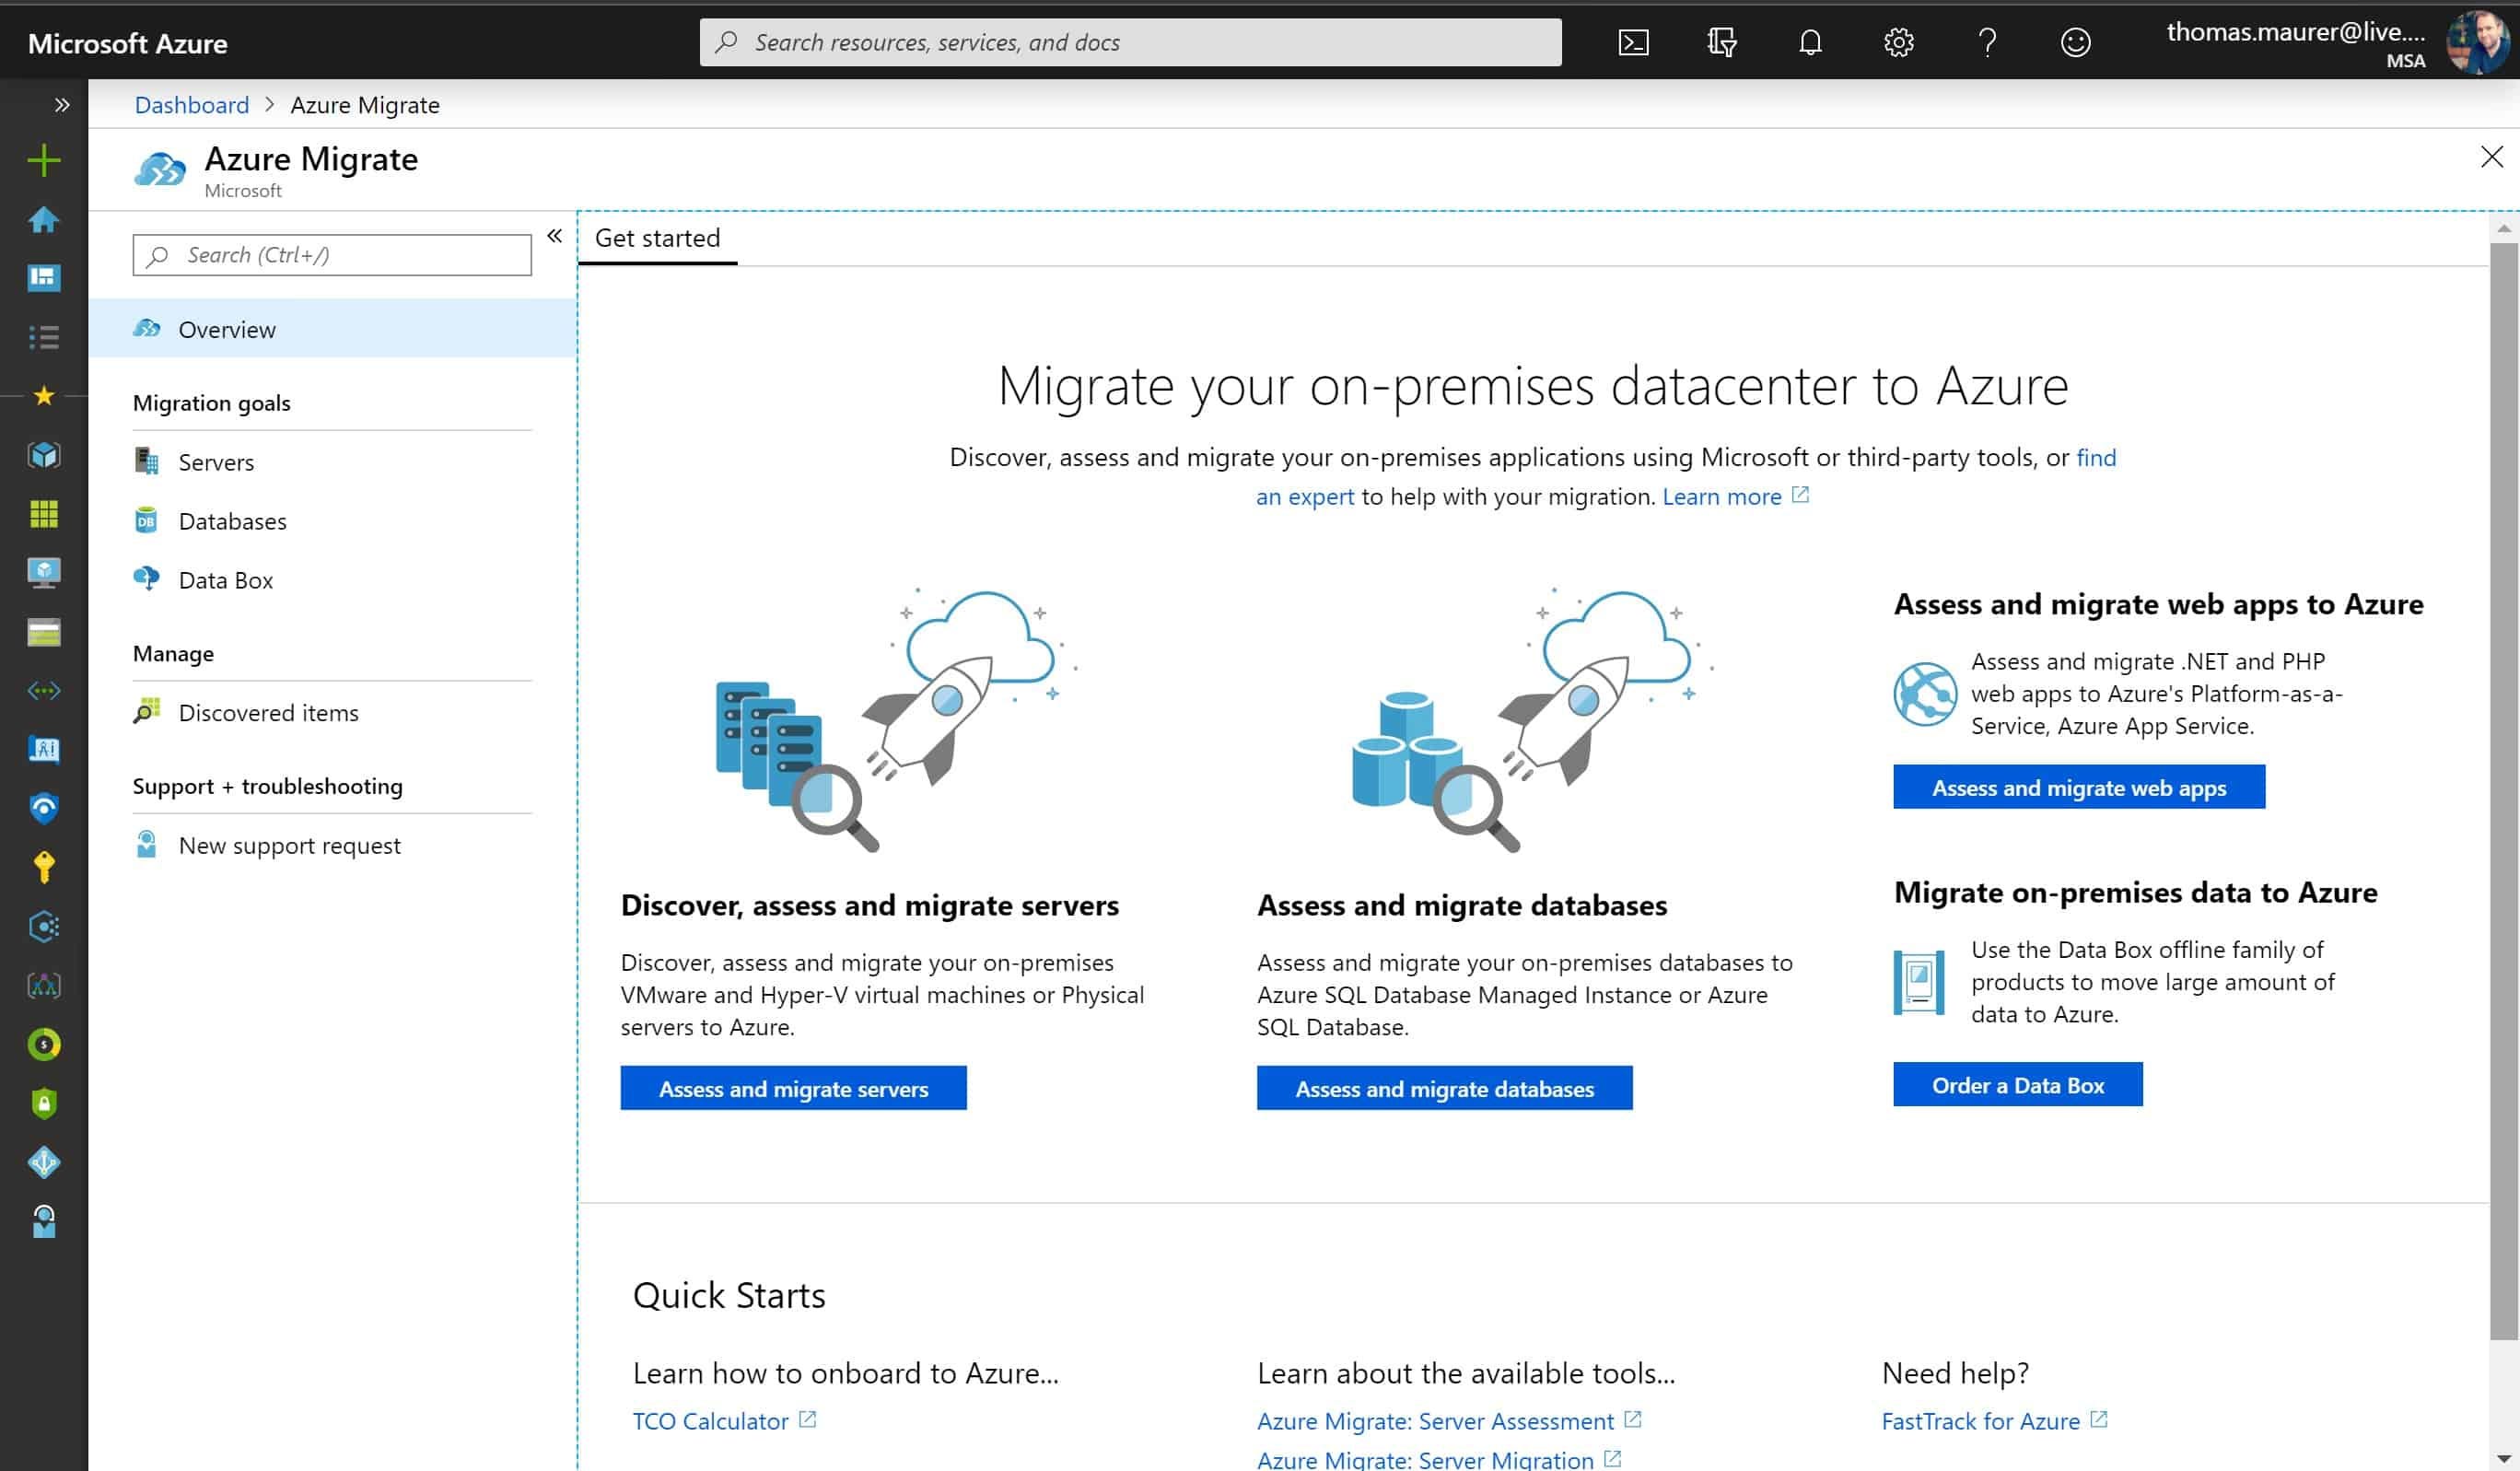The width and height of the screenshot is (2520, 1471).
Task: Go to the Dashboard breadcrumb
Action: [x=192, y=105]
